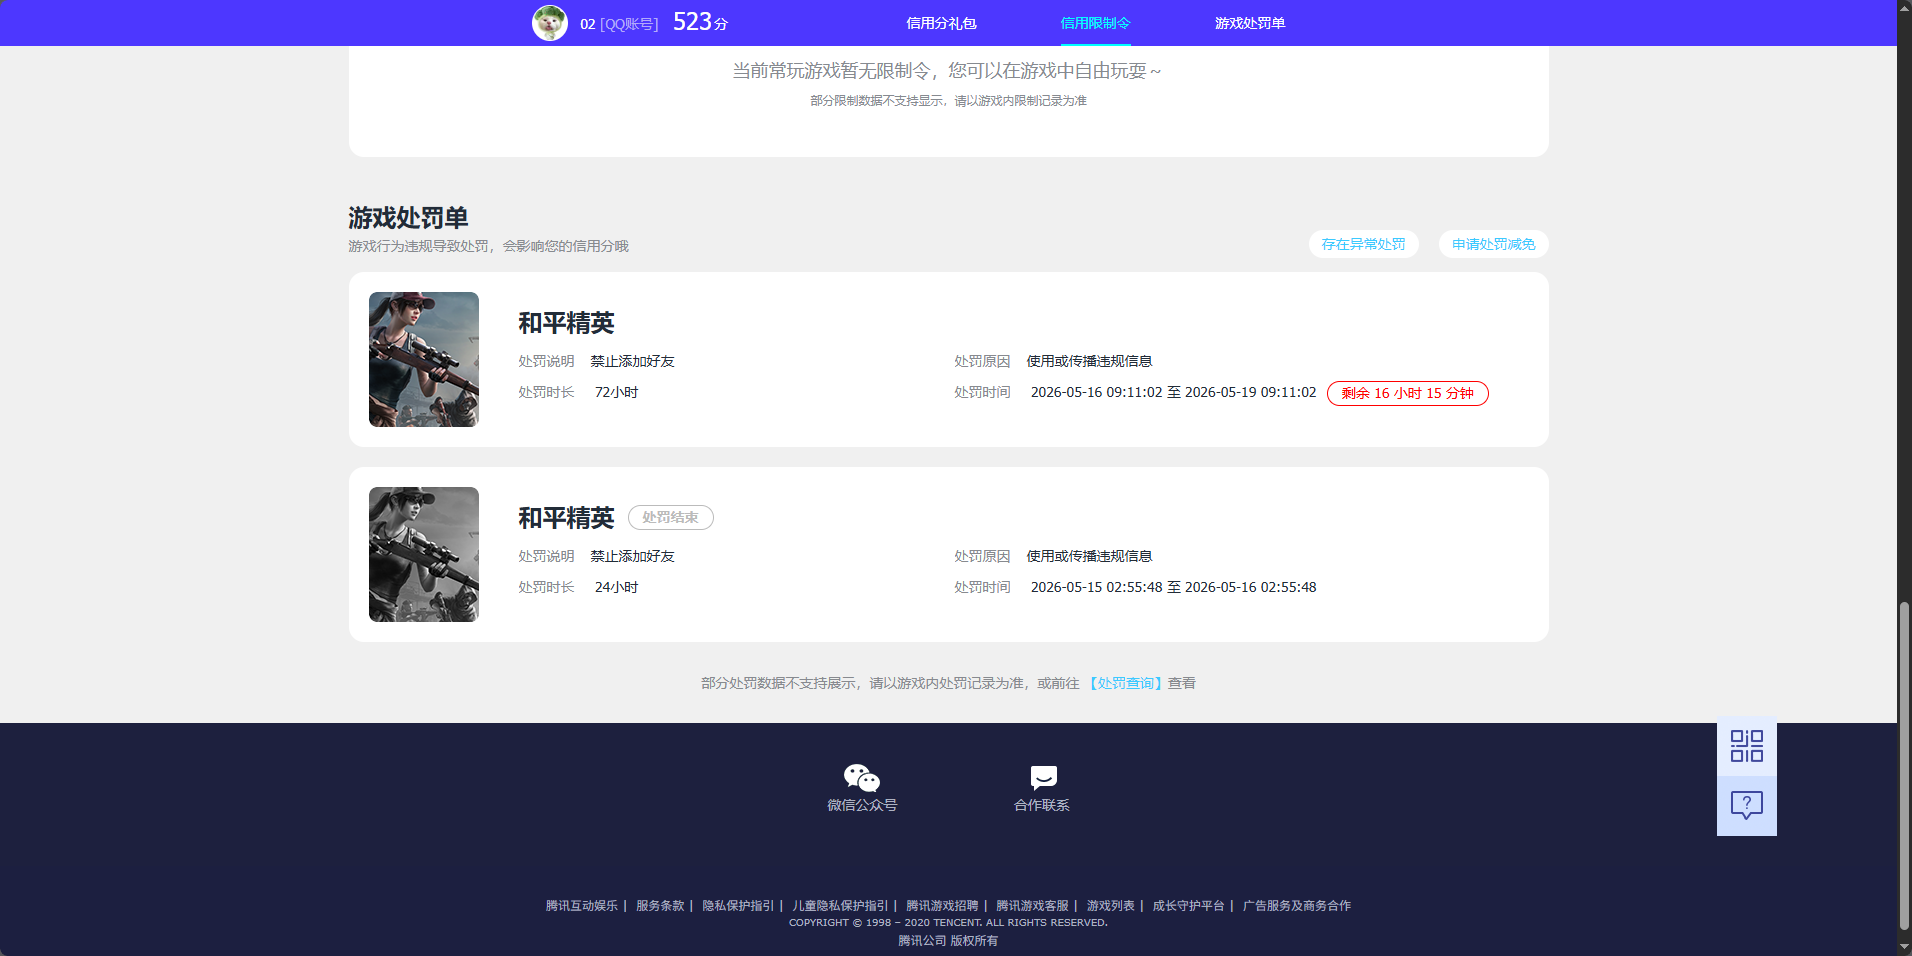This screenshot has height=956, width=1912.
Task: Click the 腾讯公司 版权所有 text
Action: click(948, 940)
